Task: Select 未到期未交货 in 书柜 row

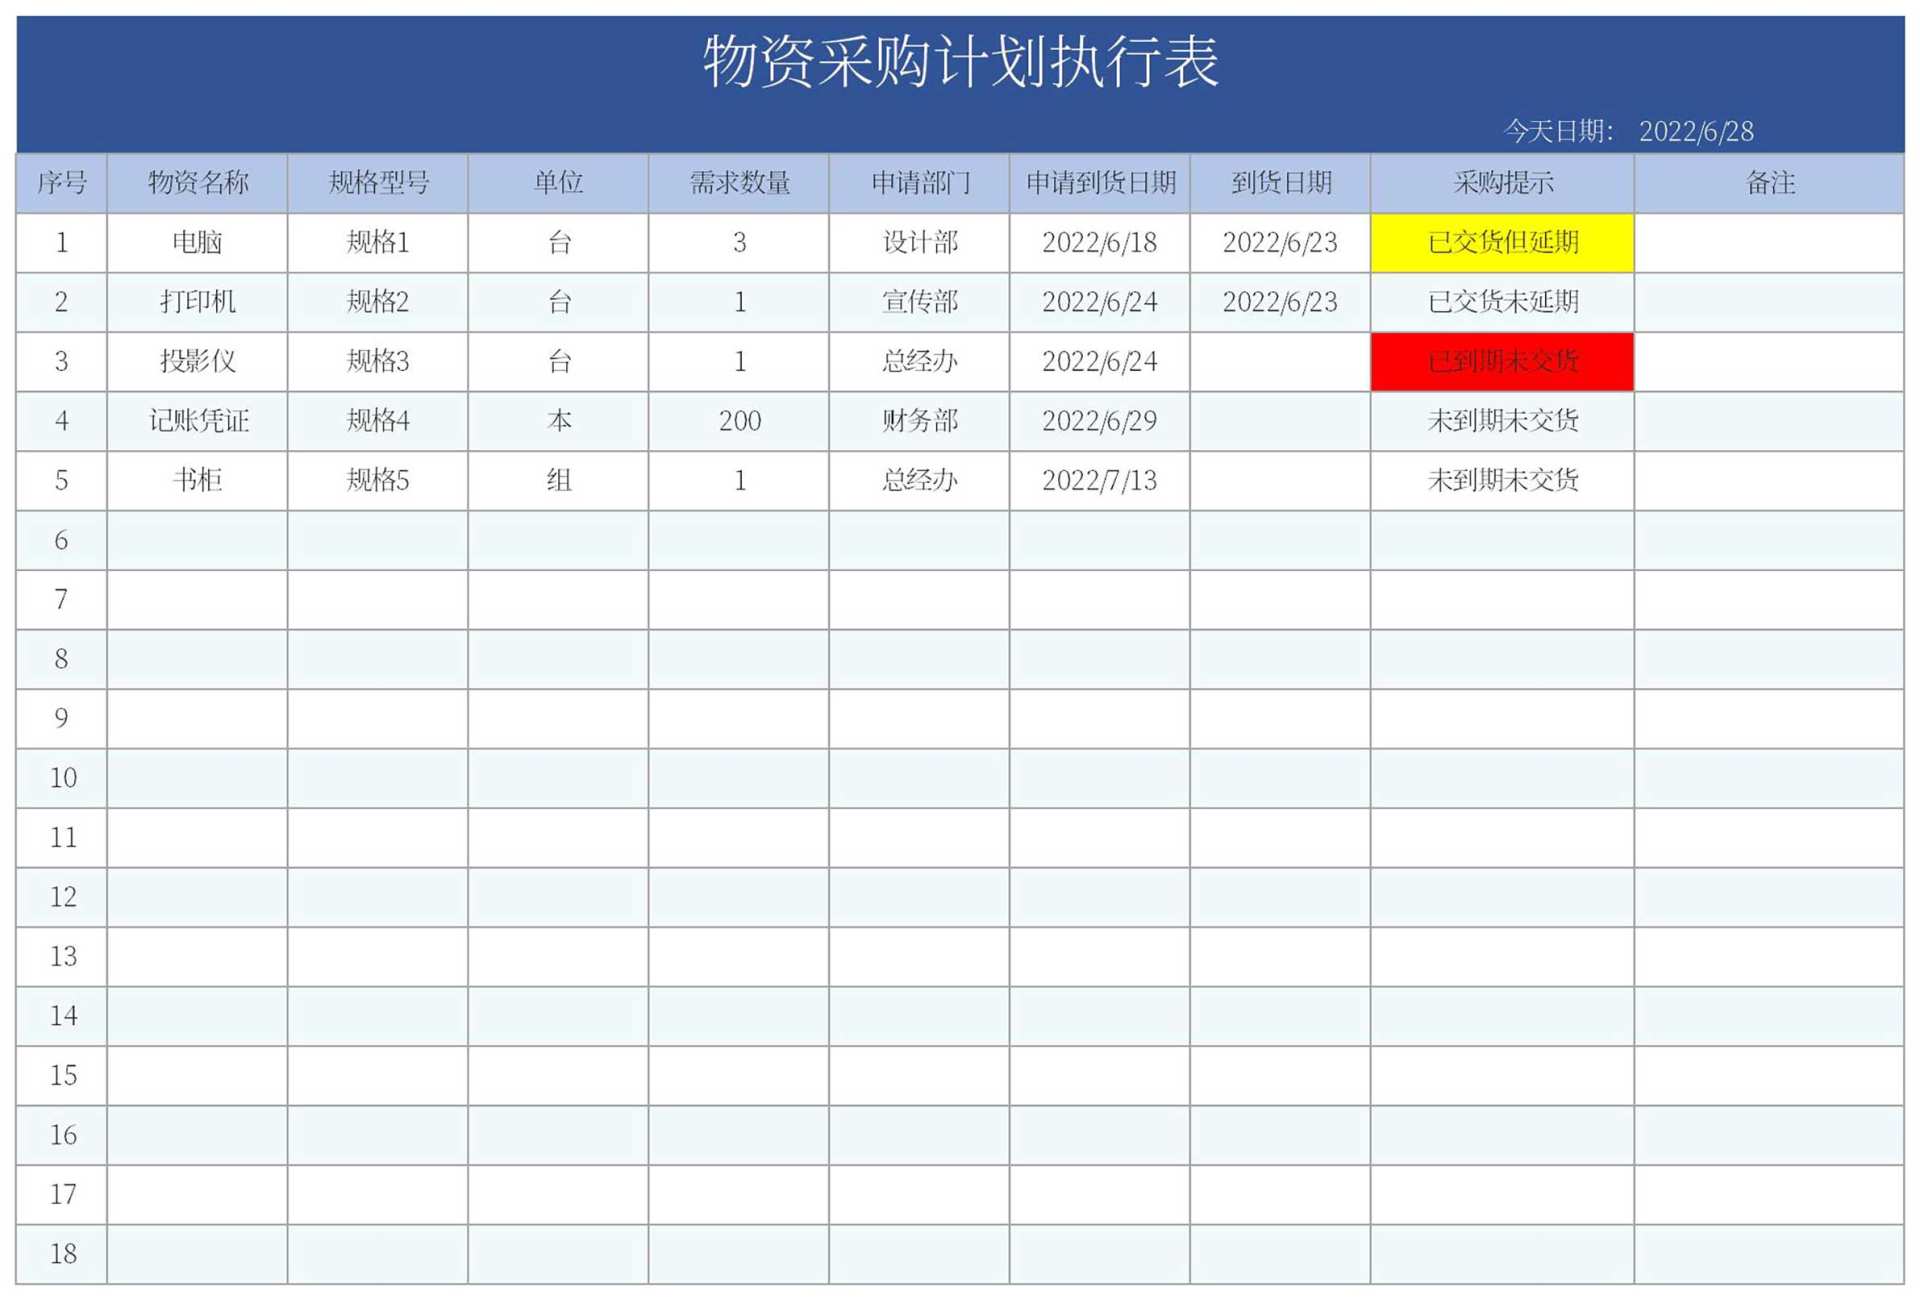Action: click(1503, 481)
